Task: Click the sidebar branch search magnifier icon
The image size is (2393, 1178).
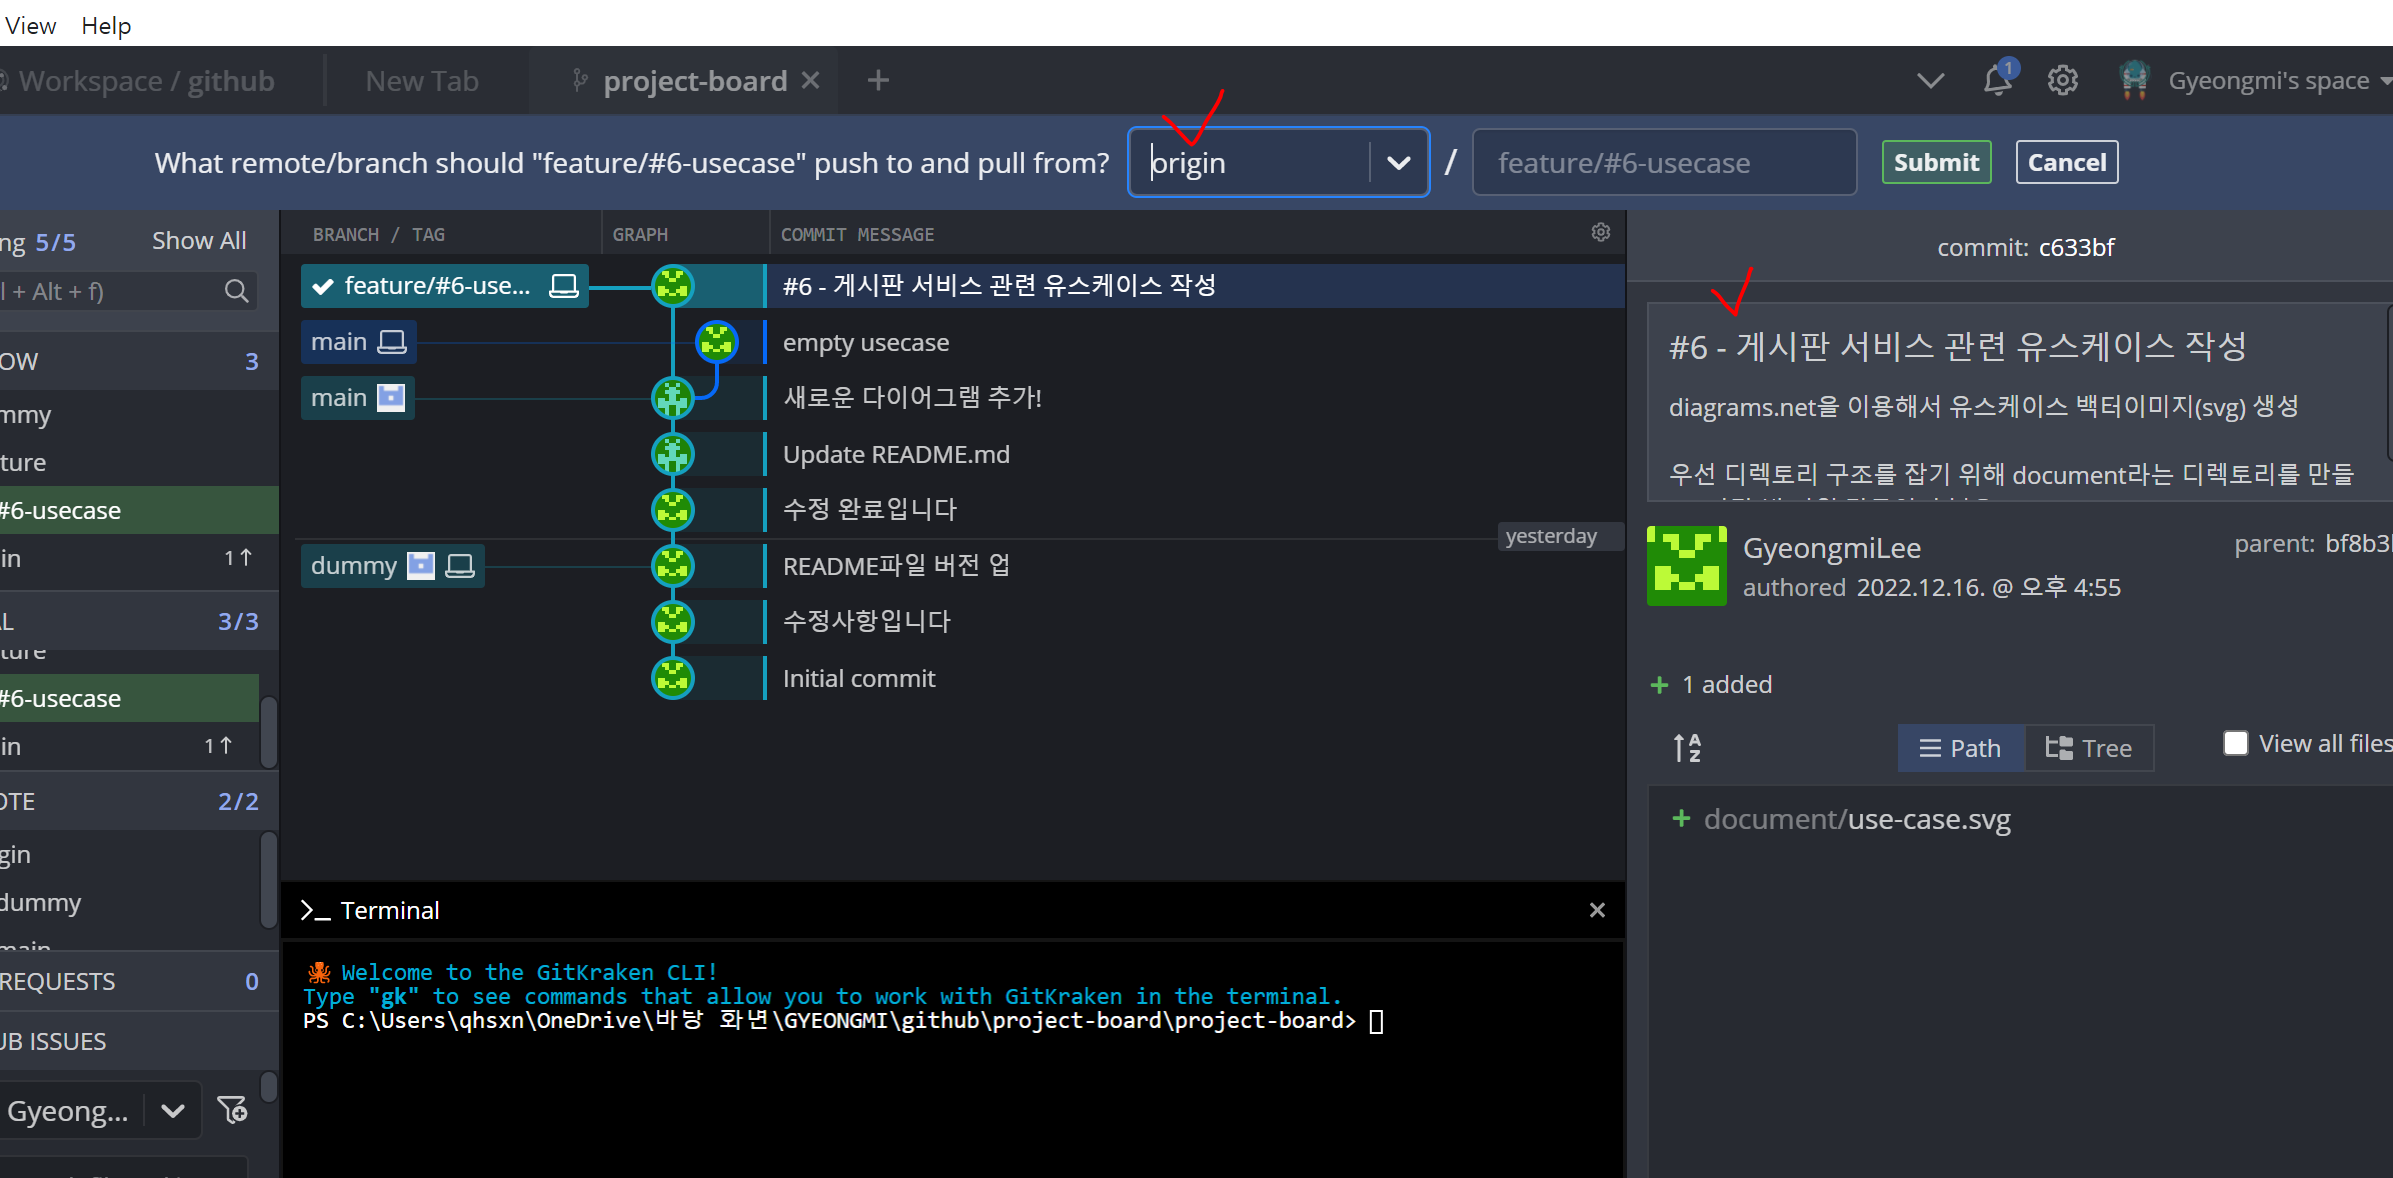Action: tap(236, 291)
